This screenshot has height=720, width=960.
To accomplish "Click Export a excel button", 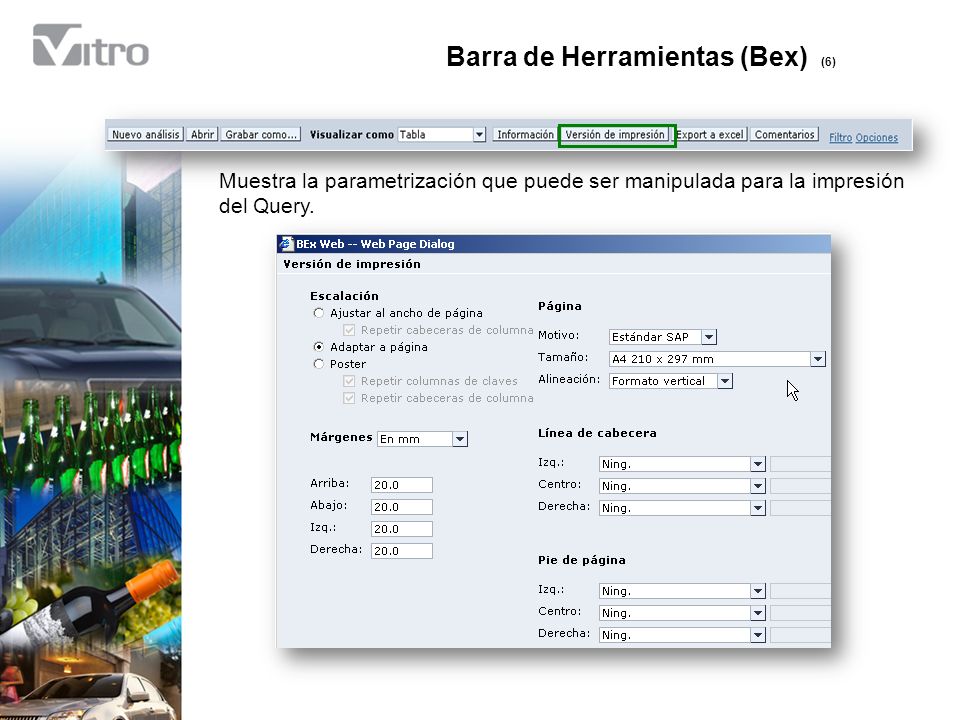I will [x=710, y=135].
